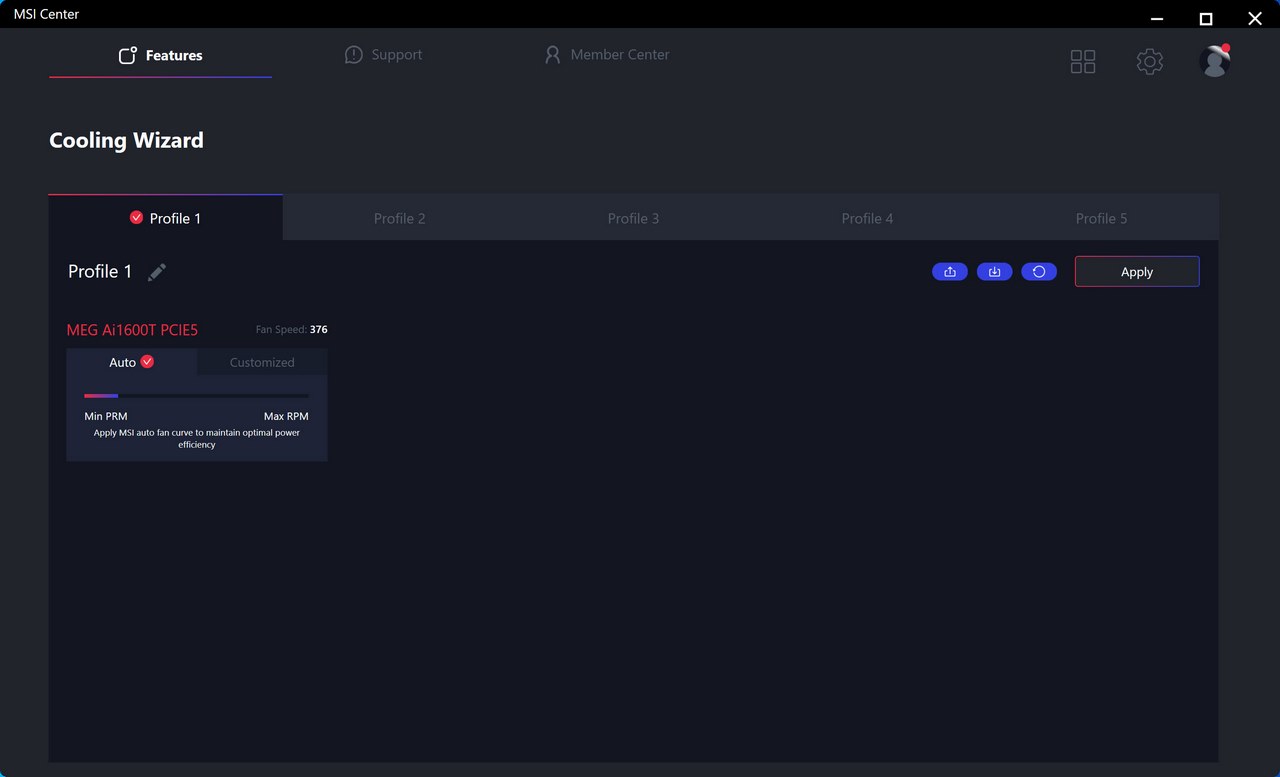The width and height of the screenshot is (1280, 777).
Task: Open the Support tab
Action: 383,55
